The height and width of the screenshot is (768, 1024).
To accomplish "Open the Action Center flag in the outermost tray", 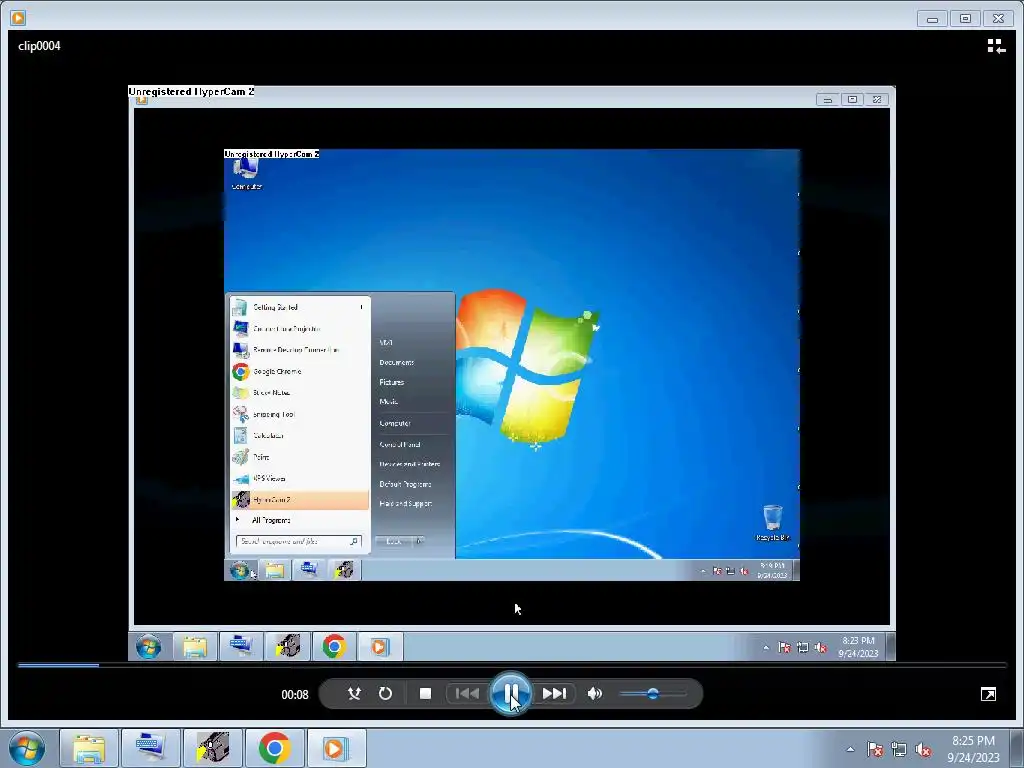I will tap(875, 749).
